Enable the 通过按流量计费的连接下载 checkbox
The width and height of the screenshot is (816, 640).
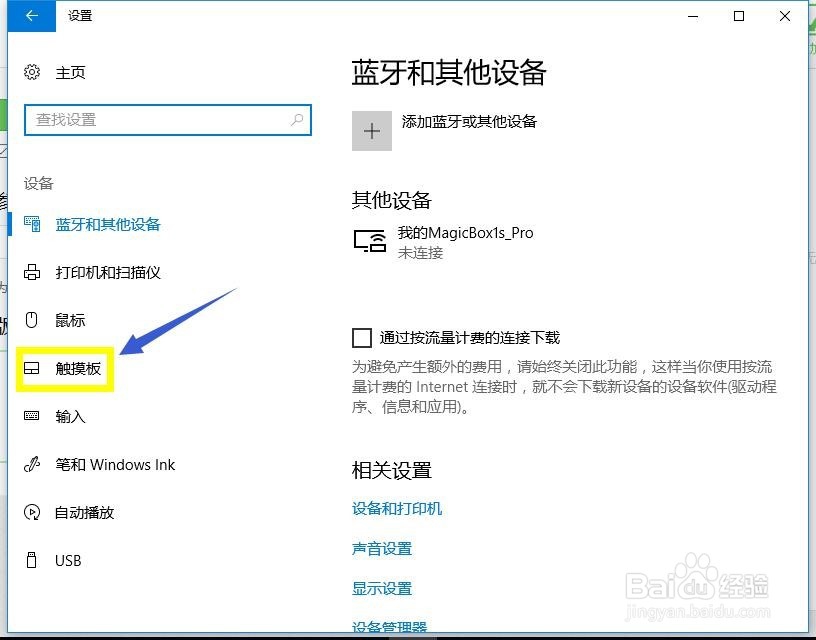[x=362, y=338]
